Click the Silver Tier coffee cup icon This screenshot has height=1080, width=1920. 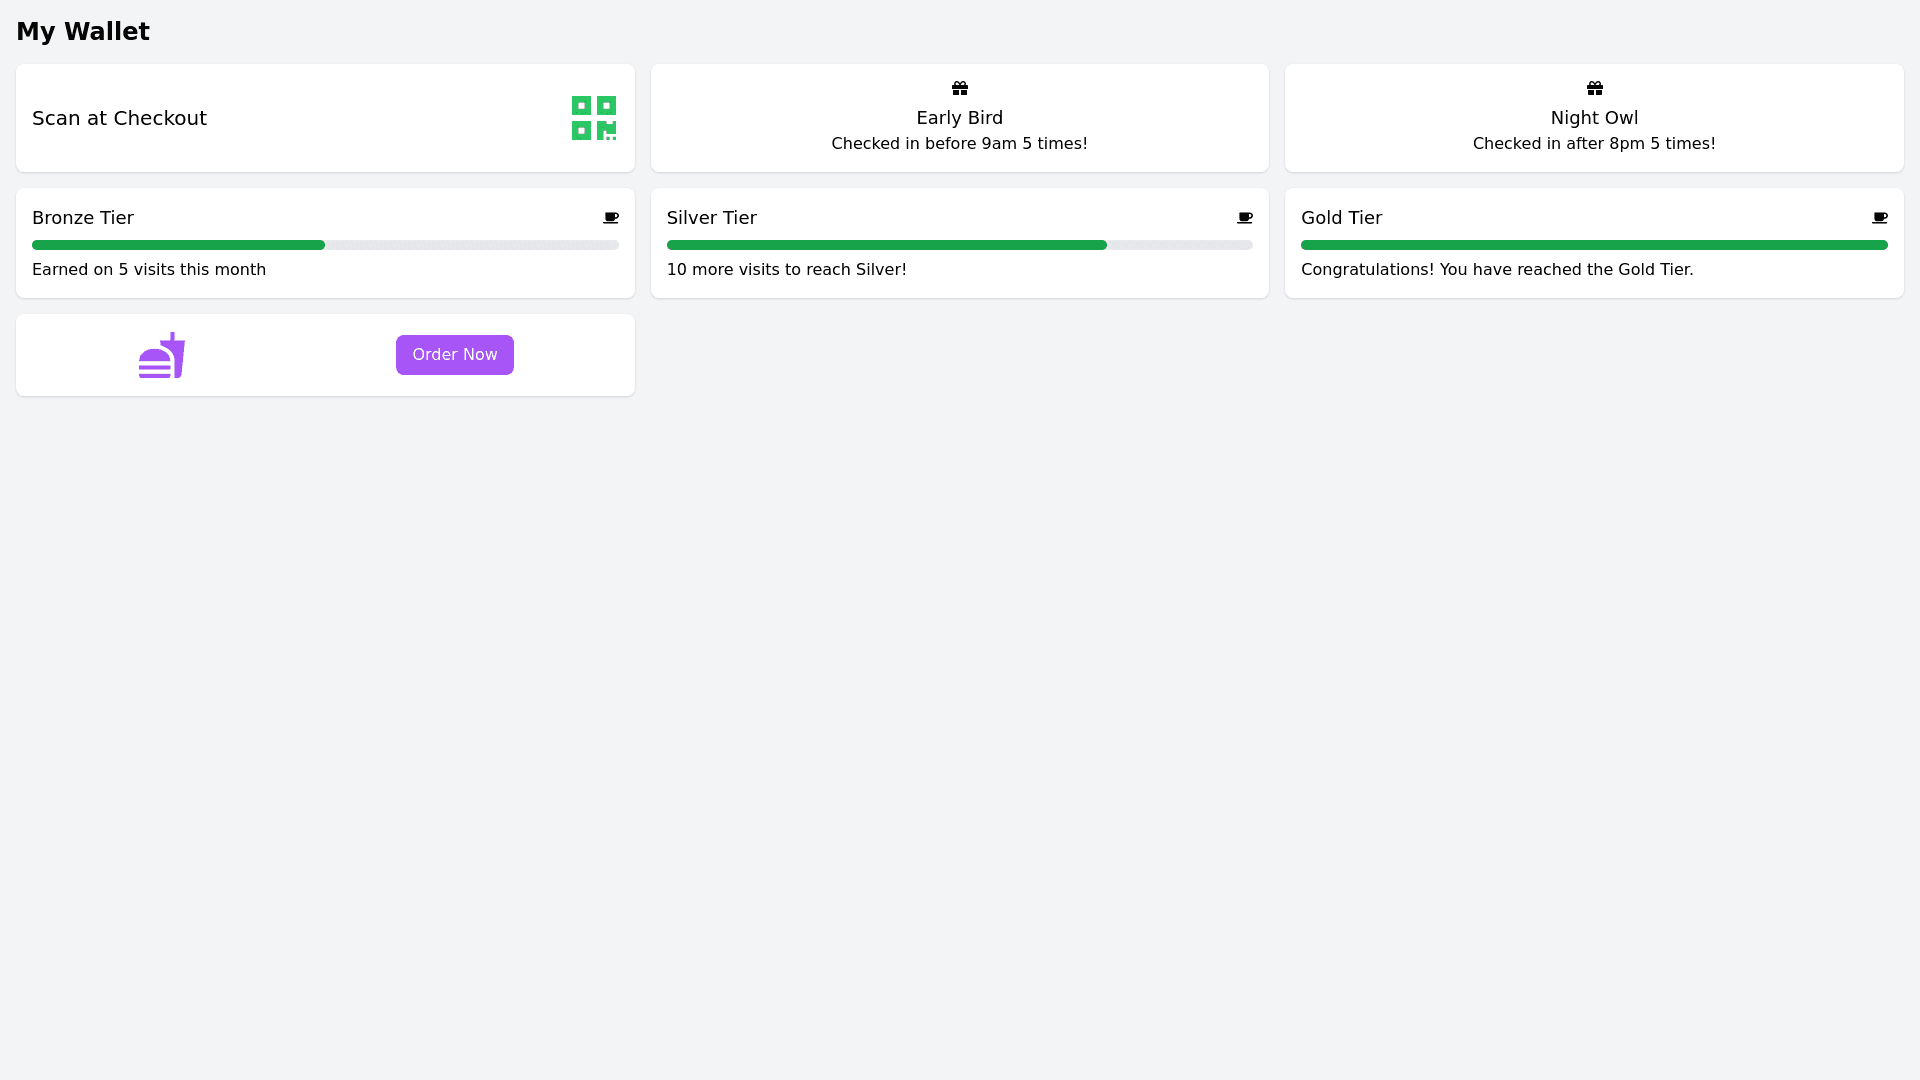click(1245, 218)
